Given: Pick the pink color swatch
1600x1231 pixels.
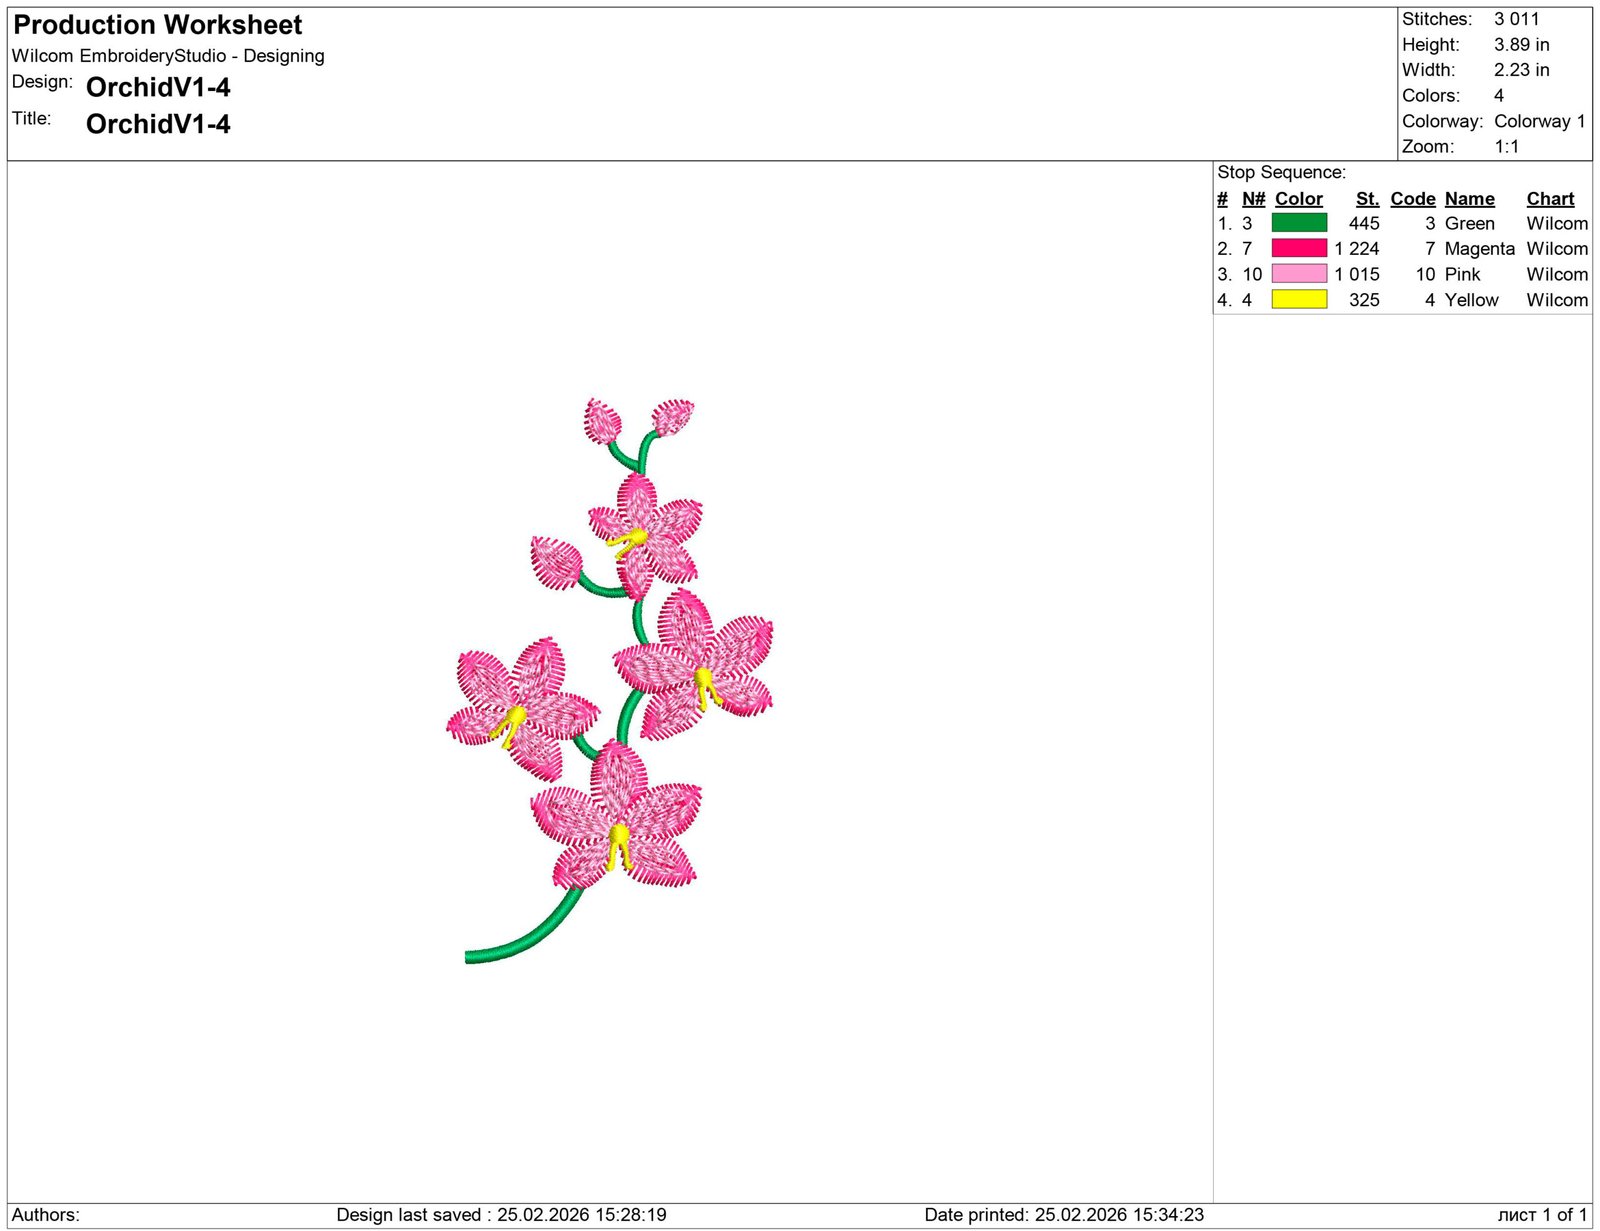Looking at the screenshot, I should (x=1298, y=274).
